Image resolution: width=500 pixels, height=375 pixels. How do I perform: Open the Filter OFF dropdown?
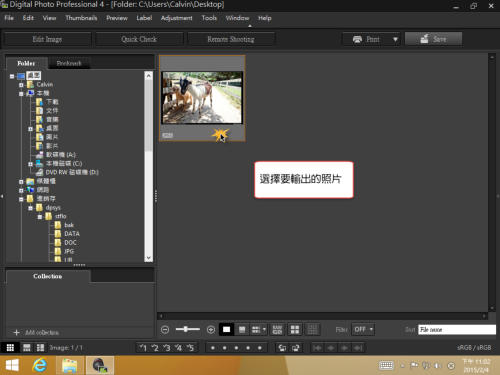click(x=363, y=330)
